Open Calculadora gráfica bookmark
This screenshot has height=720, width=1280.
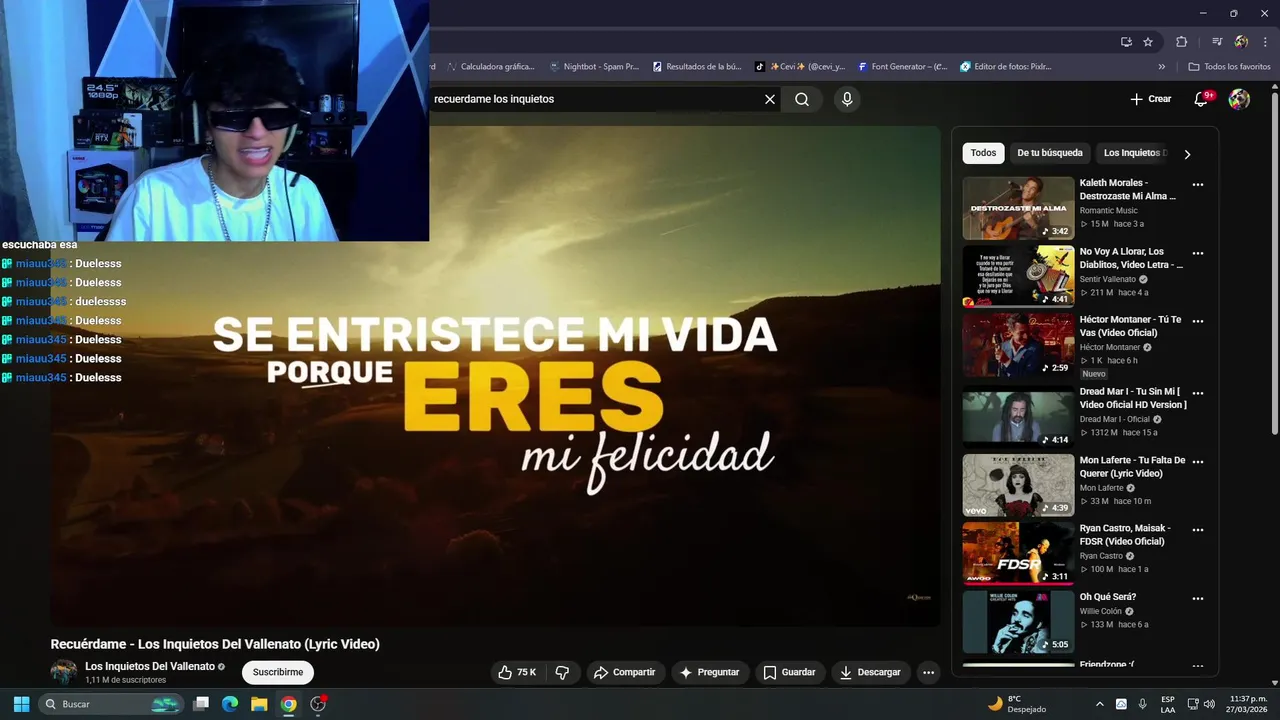491,67
